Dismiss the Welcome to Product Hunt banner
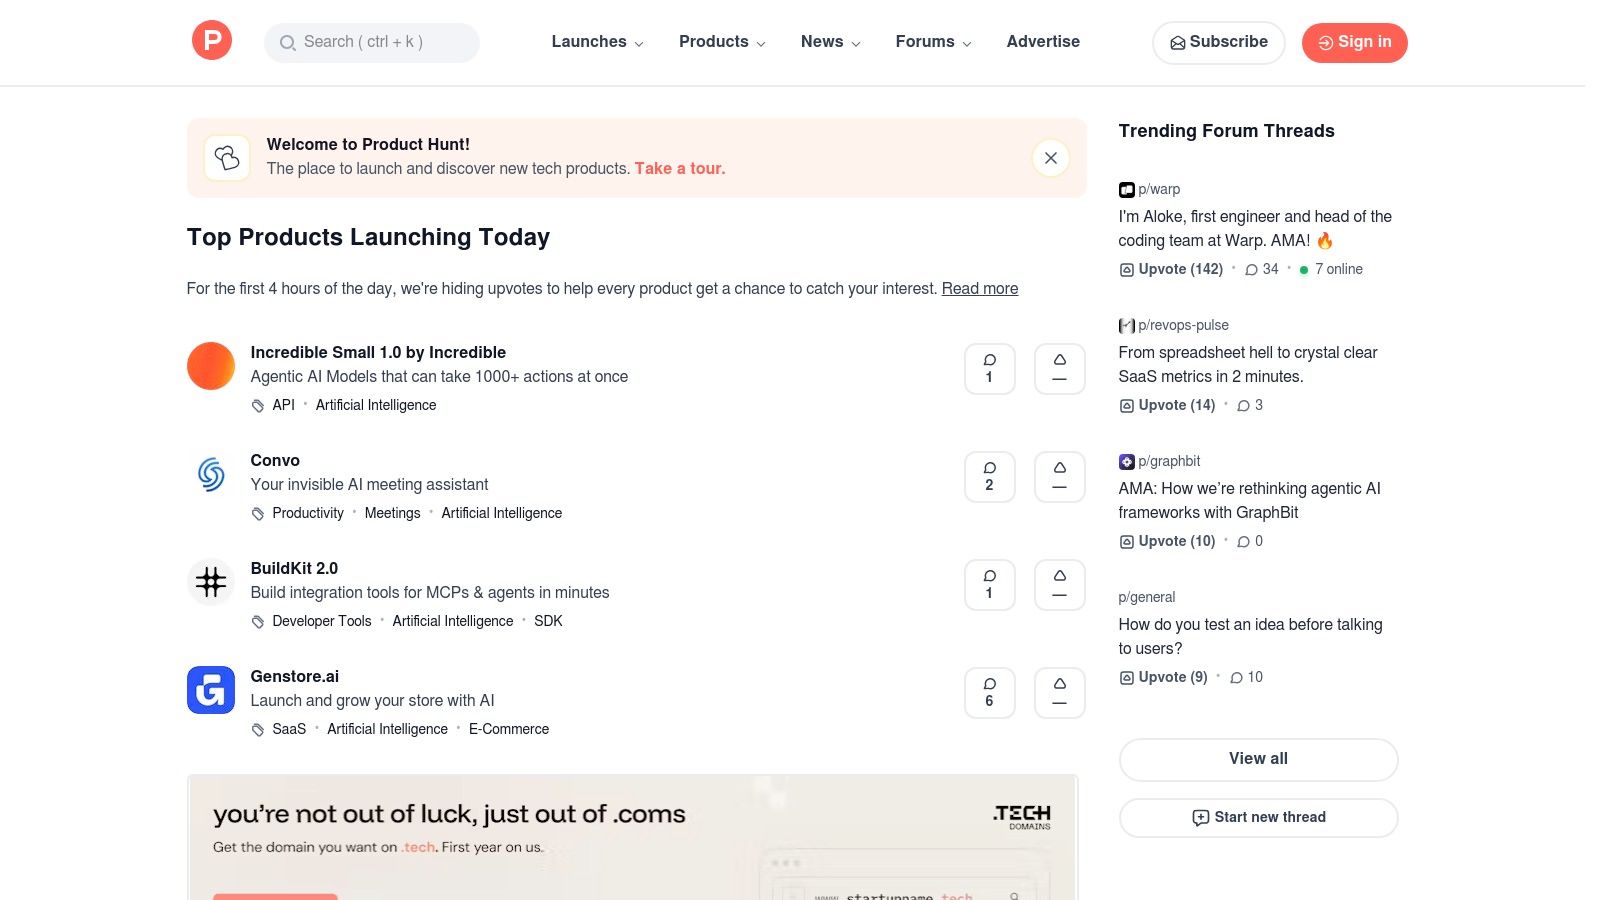The image size is (1600, 900). pyautogui.click(x=1051, y=158)
